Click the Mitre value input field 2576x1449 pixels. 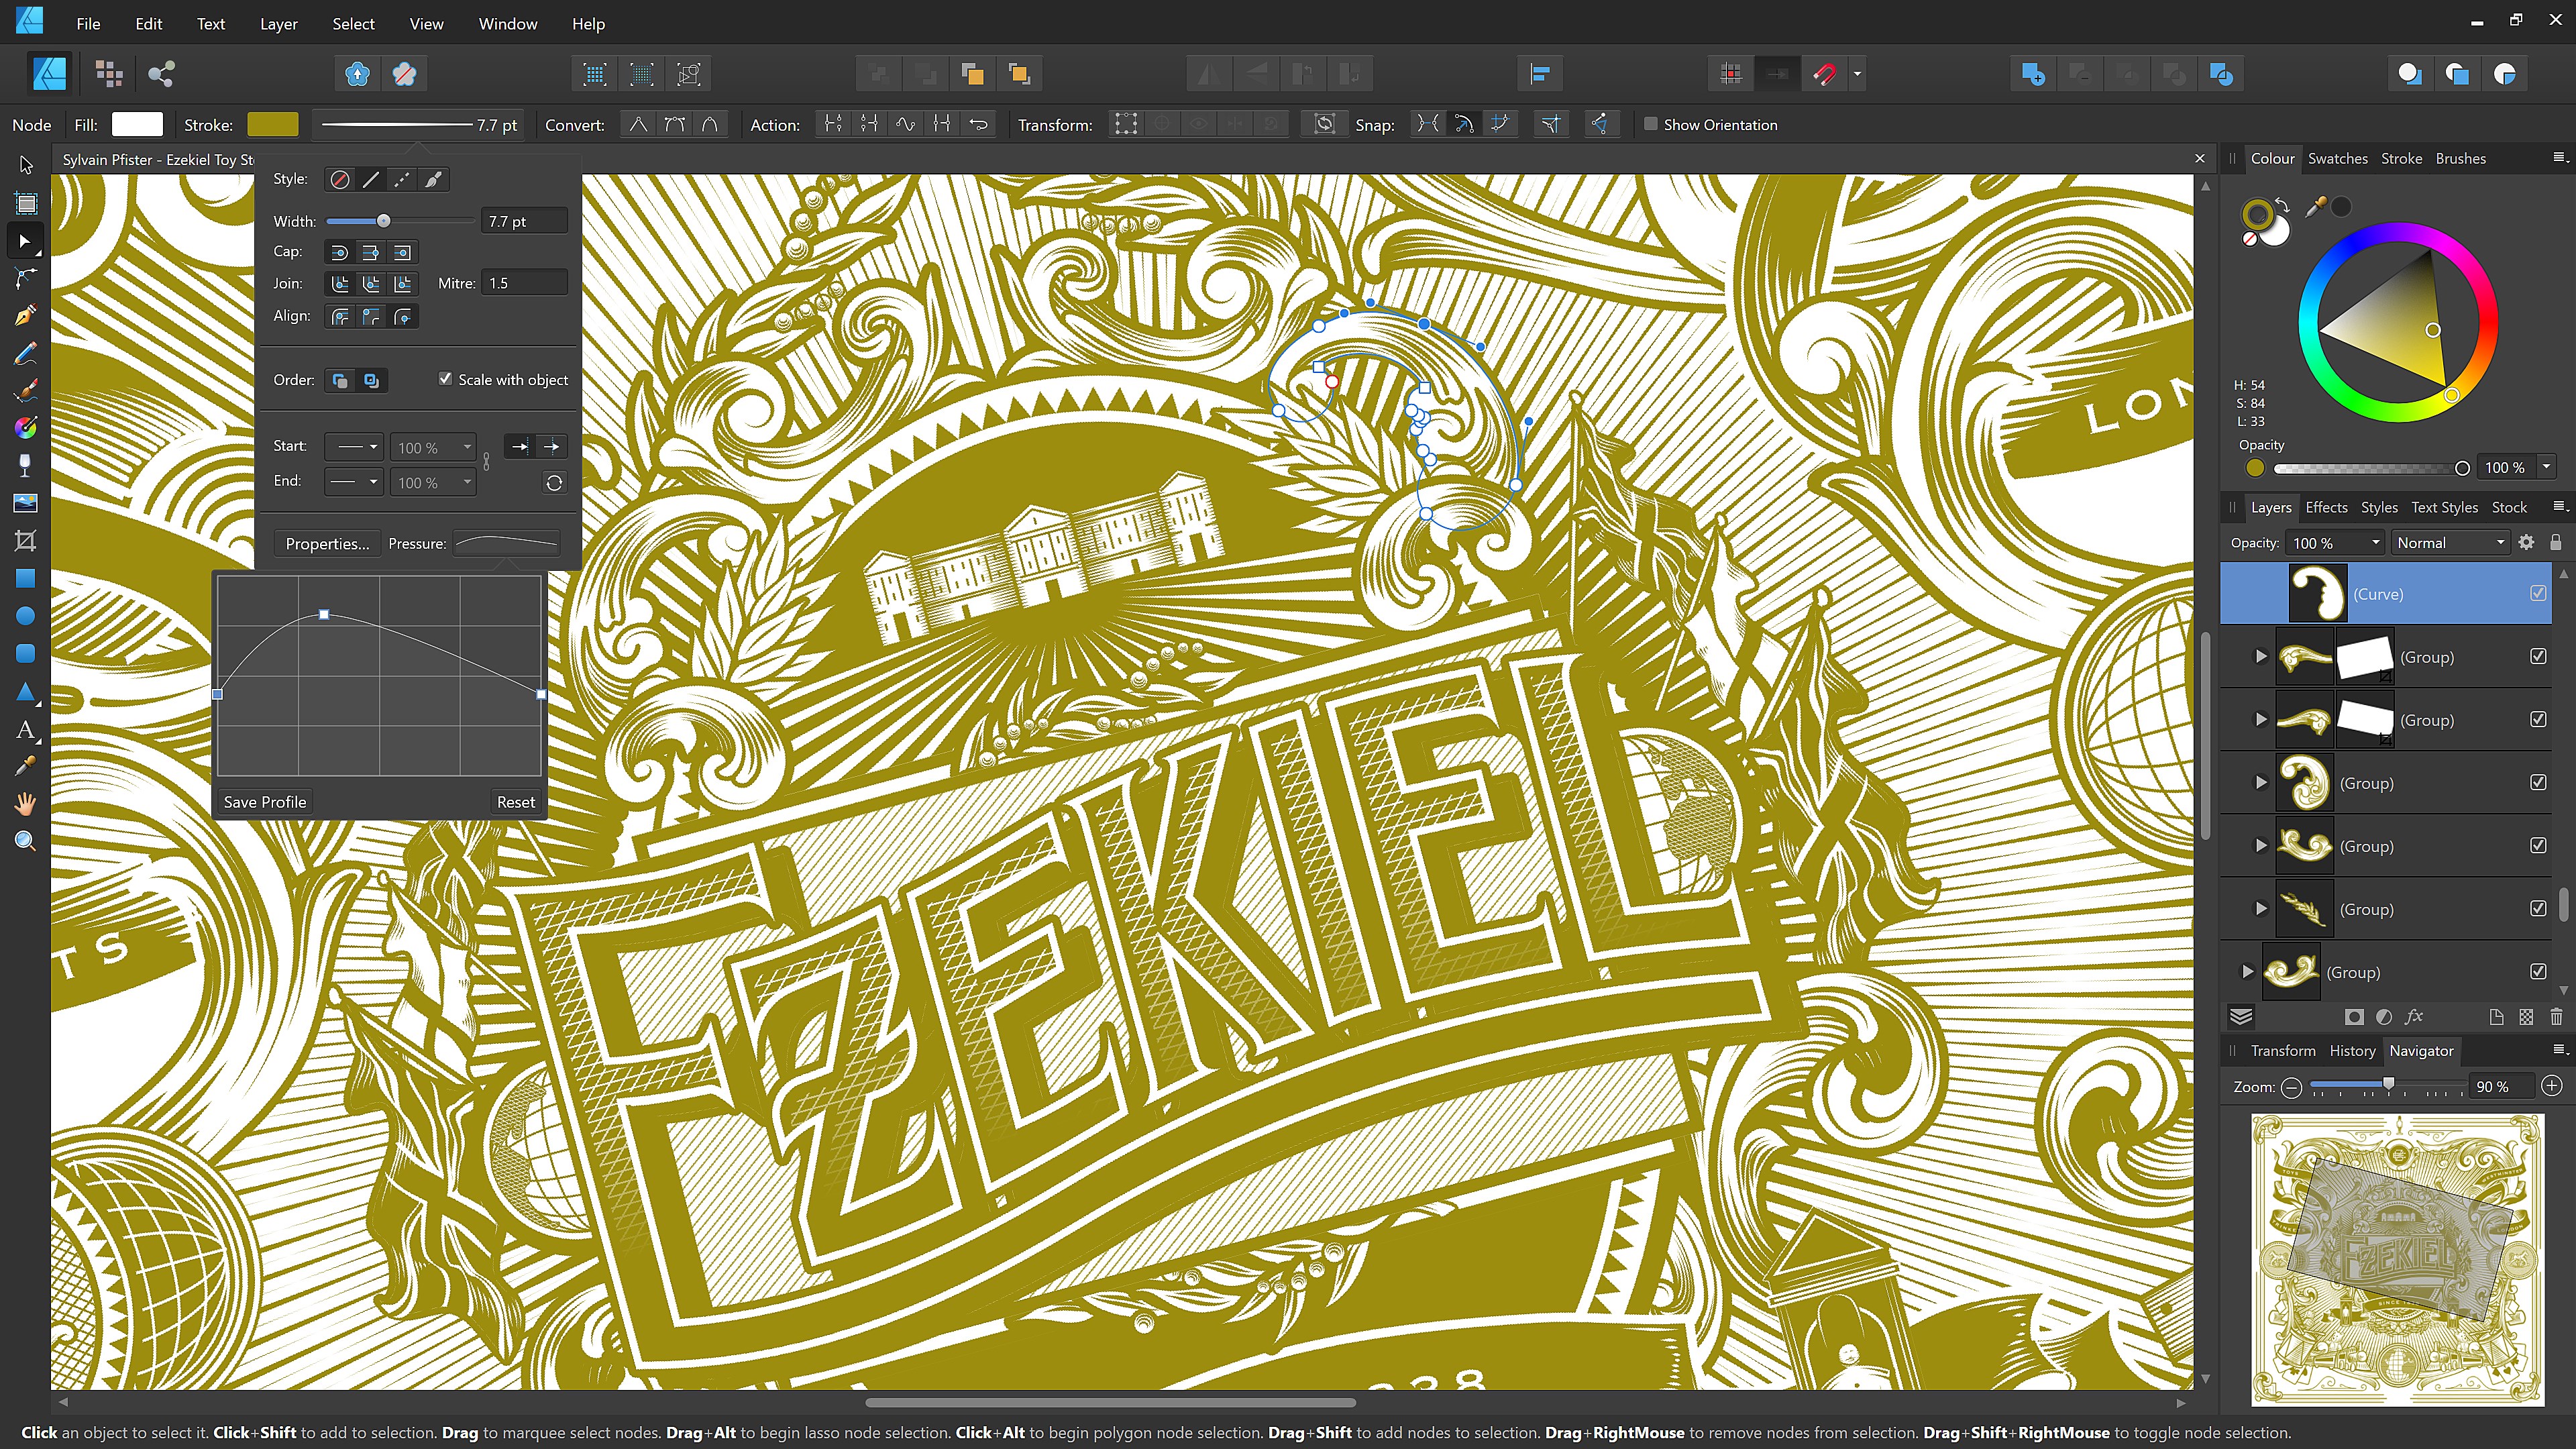click(x=524, y=283)
